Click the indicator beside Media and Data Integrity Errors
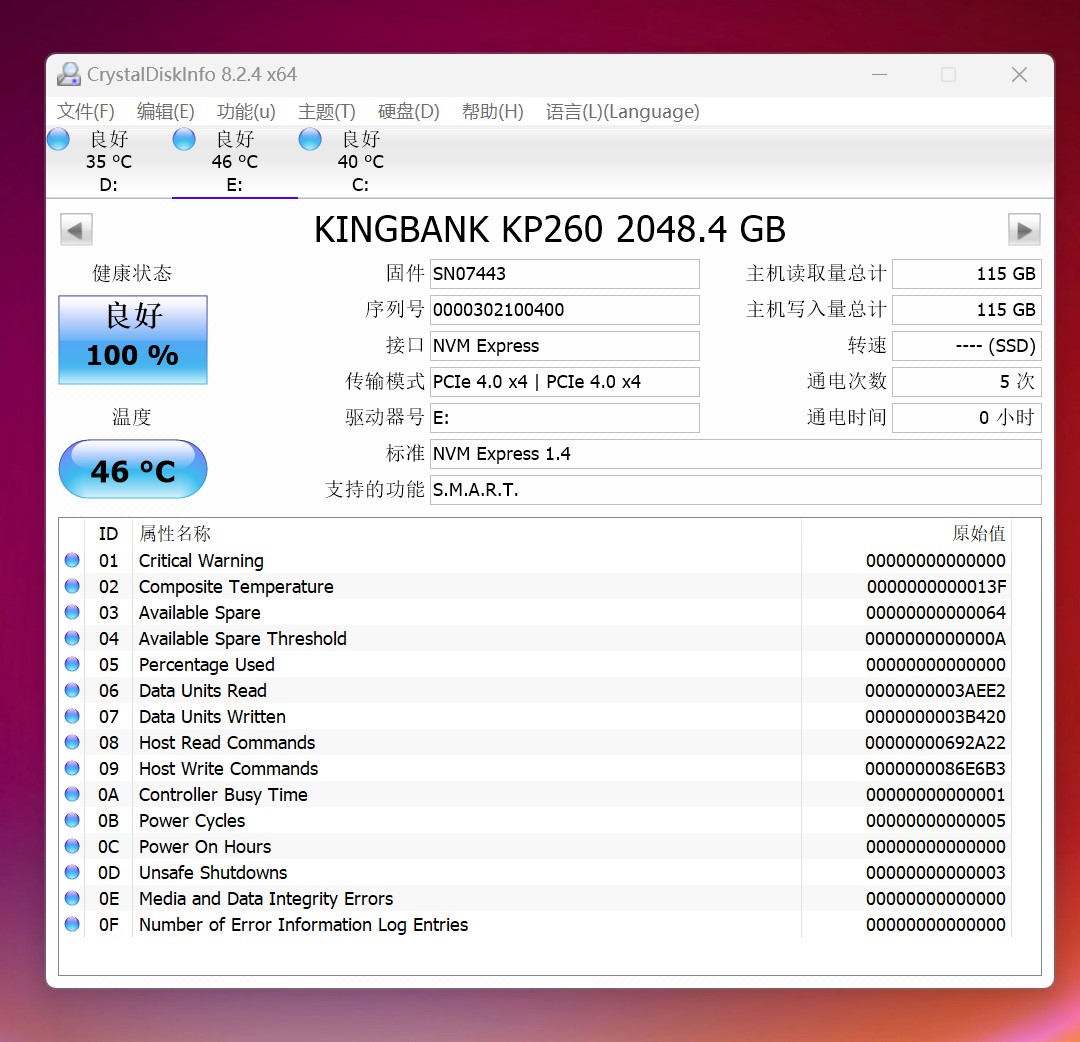Viewport: 1080px width, 1042px height. (71, 898)
